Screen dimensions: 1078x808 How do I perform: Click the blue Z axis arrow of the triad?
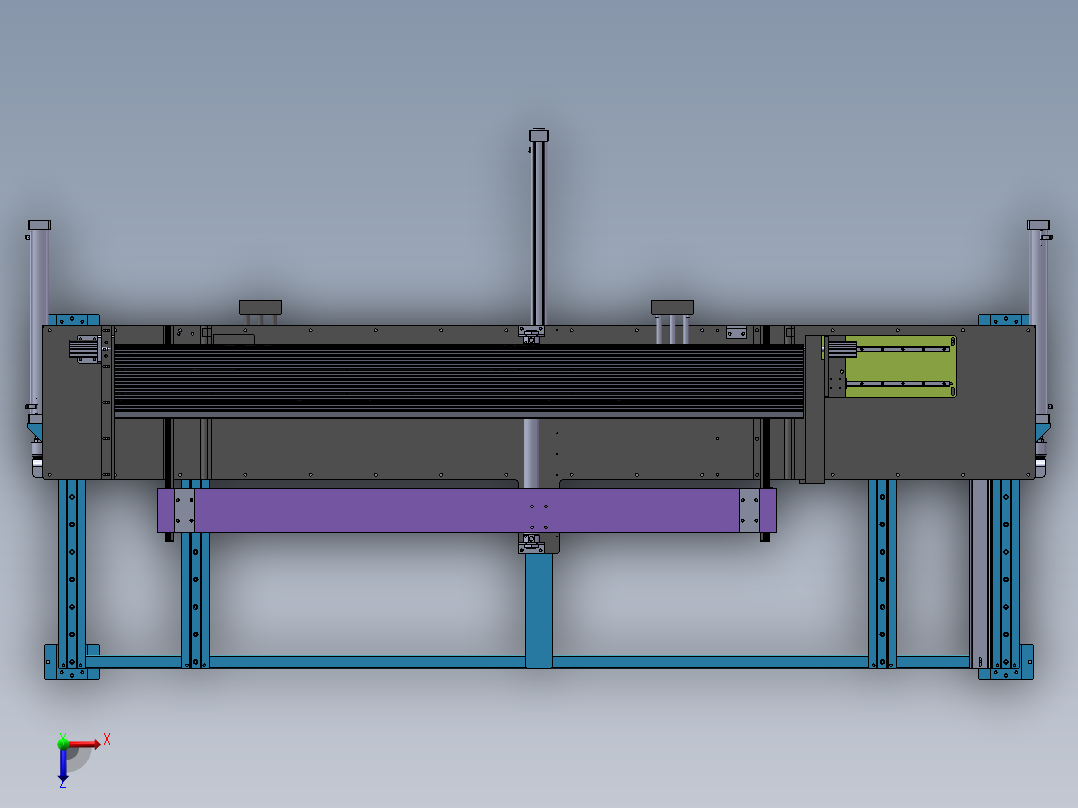click(x=63, y=764)
